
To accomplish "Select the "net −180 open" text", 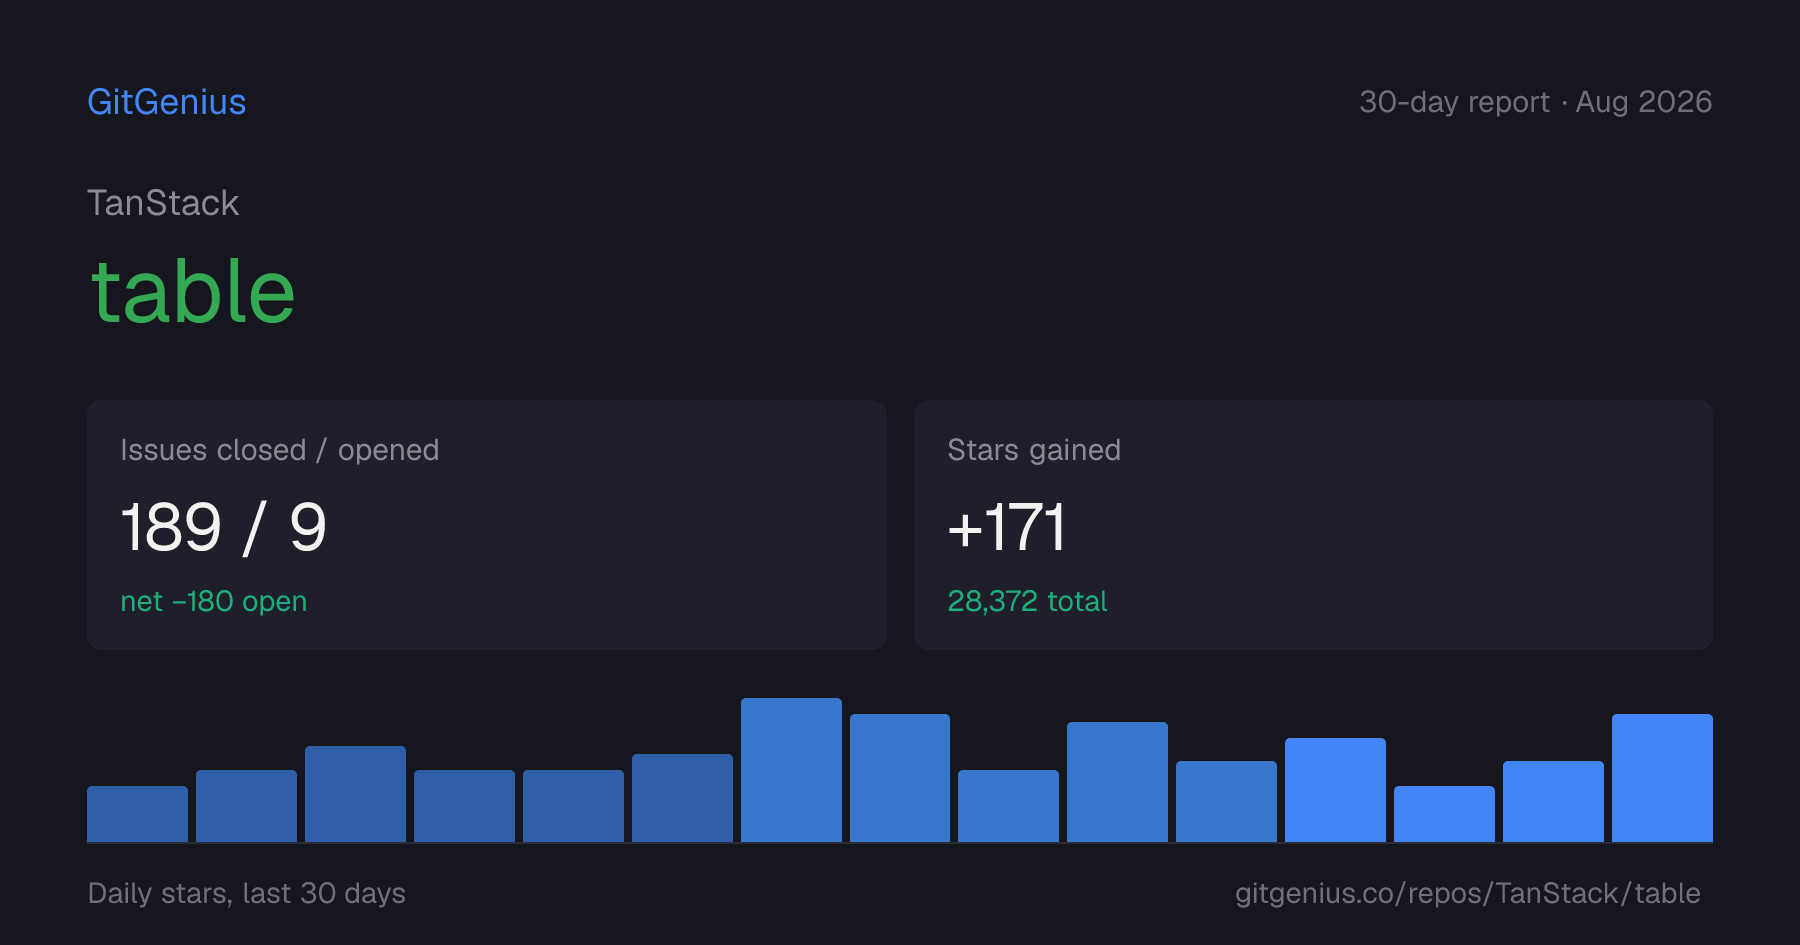I will pos(214,601).
